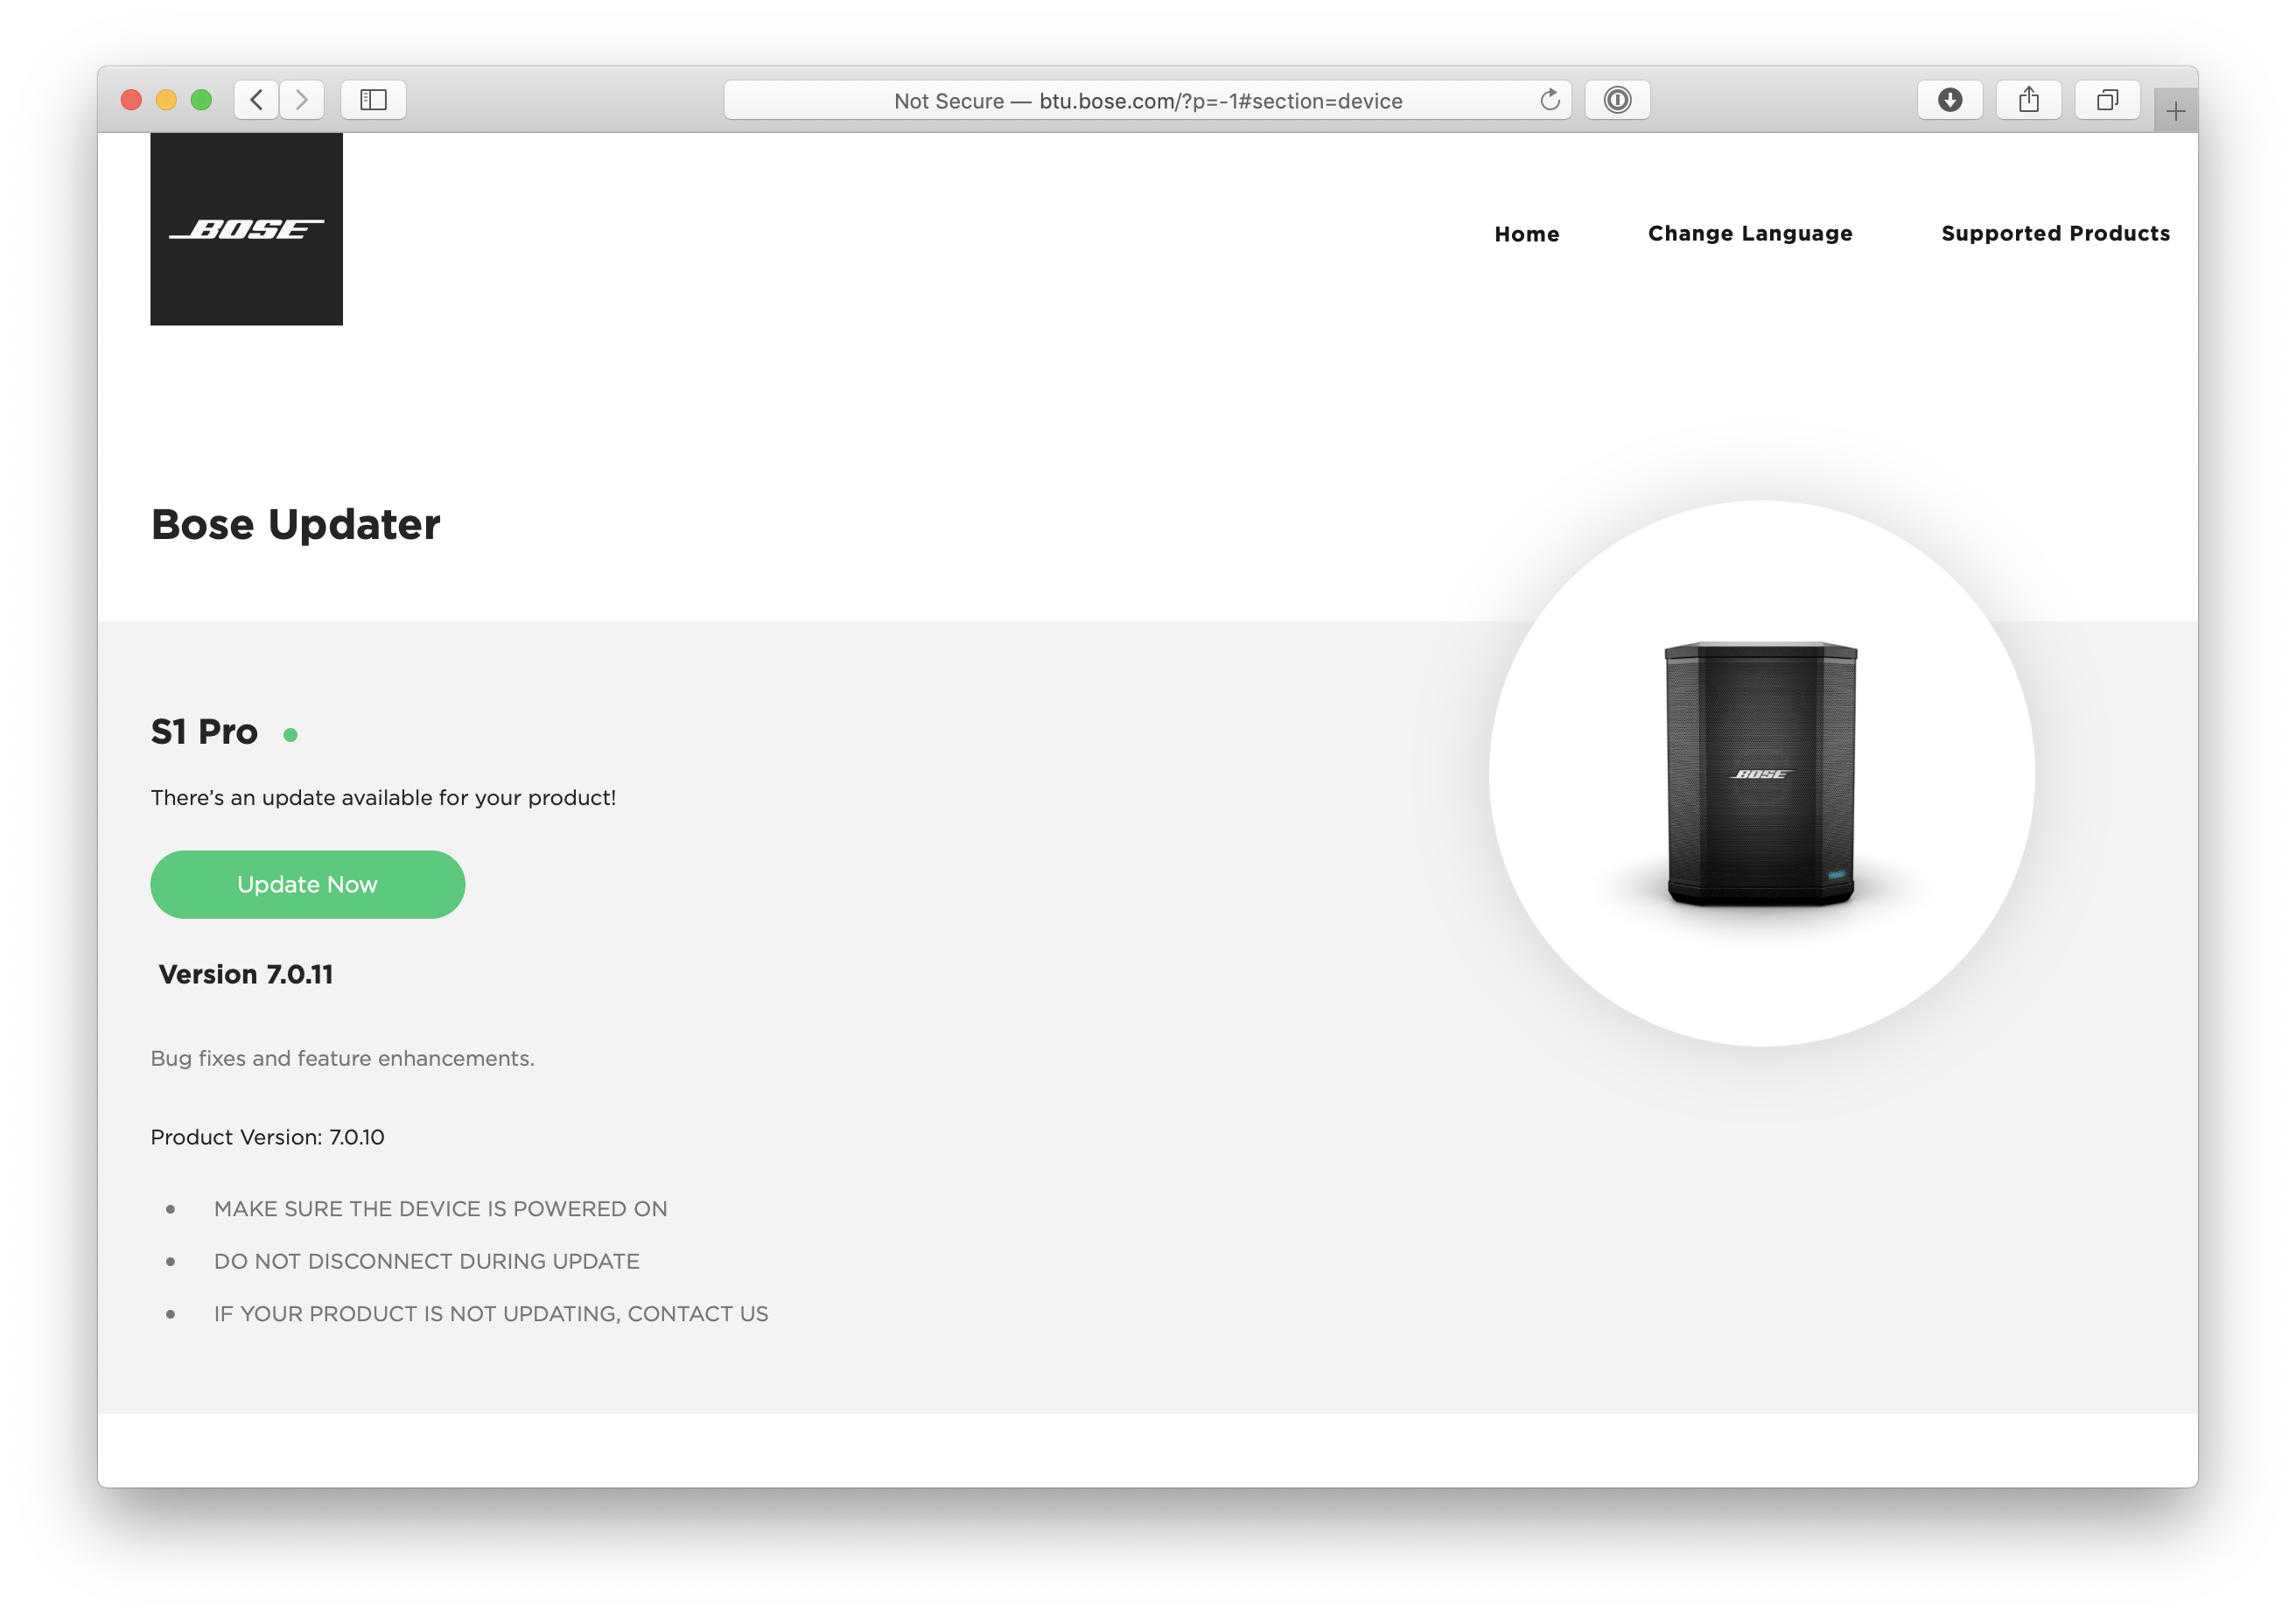Click the Safari back arrow button
Image resolution: width=2296 pixels, height=1617 pixels.
coord(257,100)
